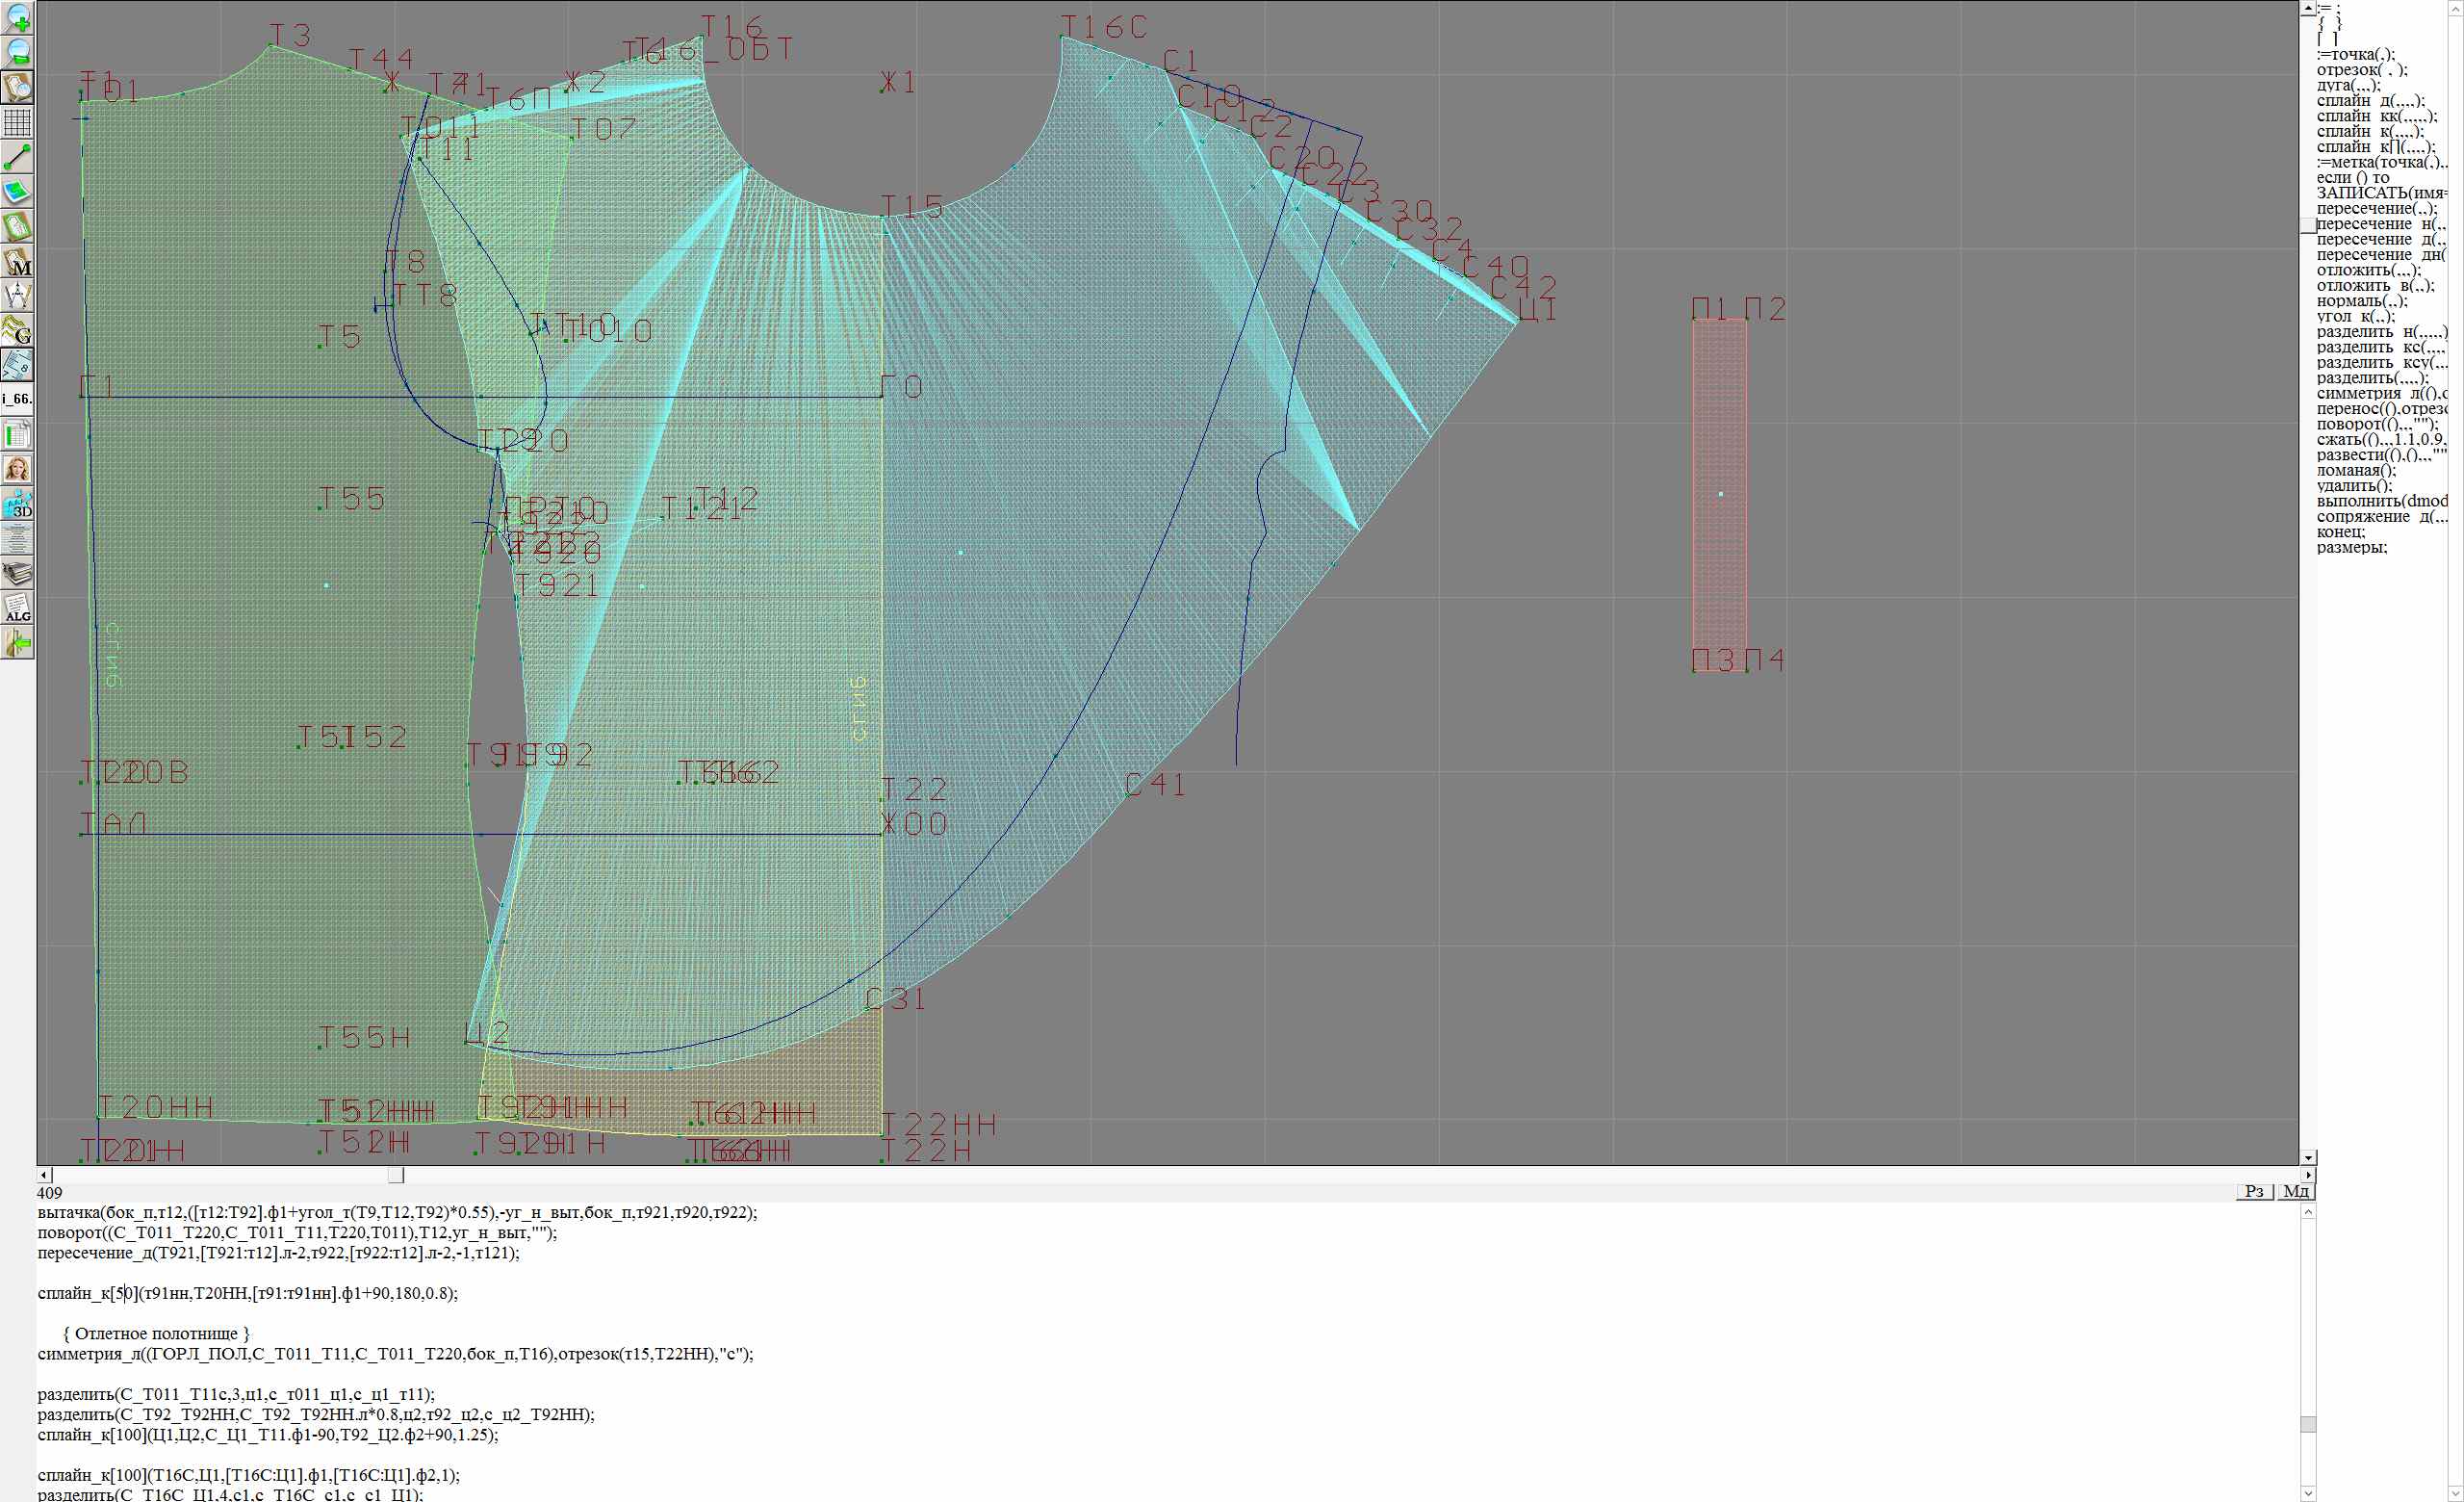Select the compass measuring tool icon
Image resolution: width=2464 pixels, height=1502 pixels.
[18, 296]
